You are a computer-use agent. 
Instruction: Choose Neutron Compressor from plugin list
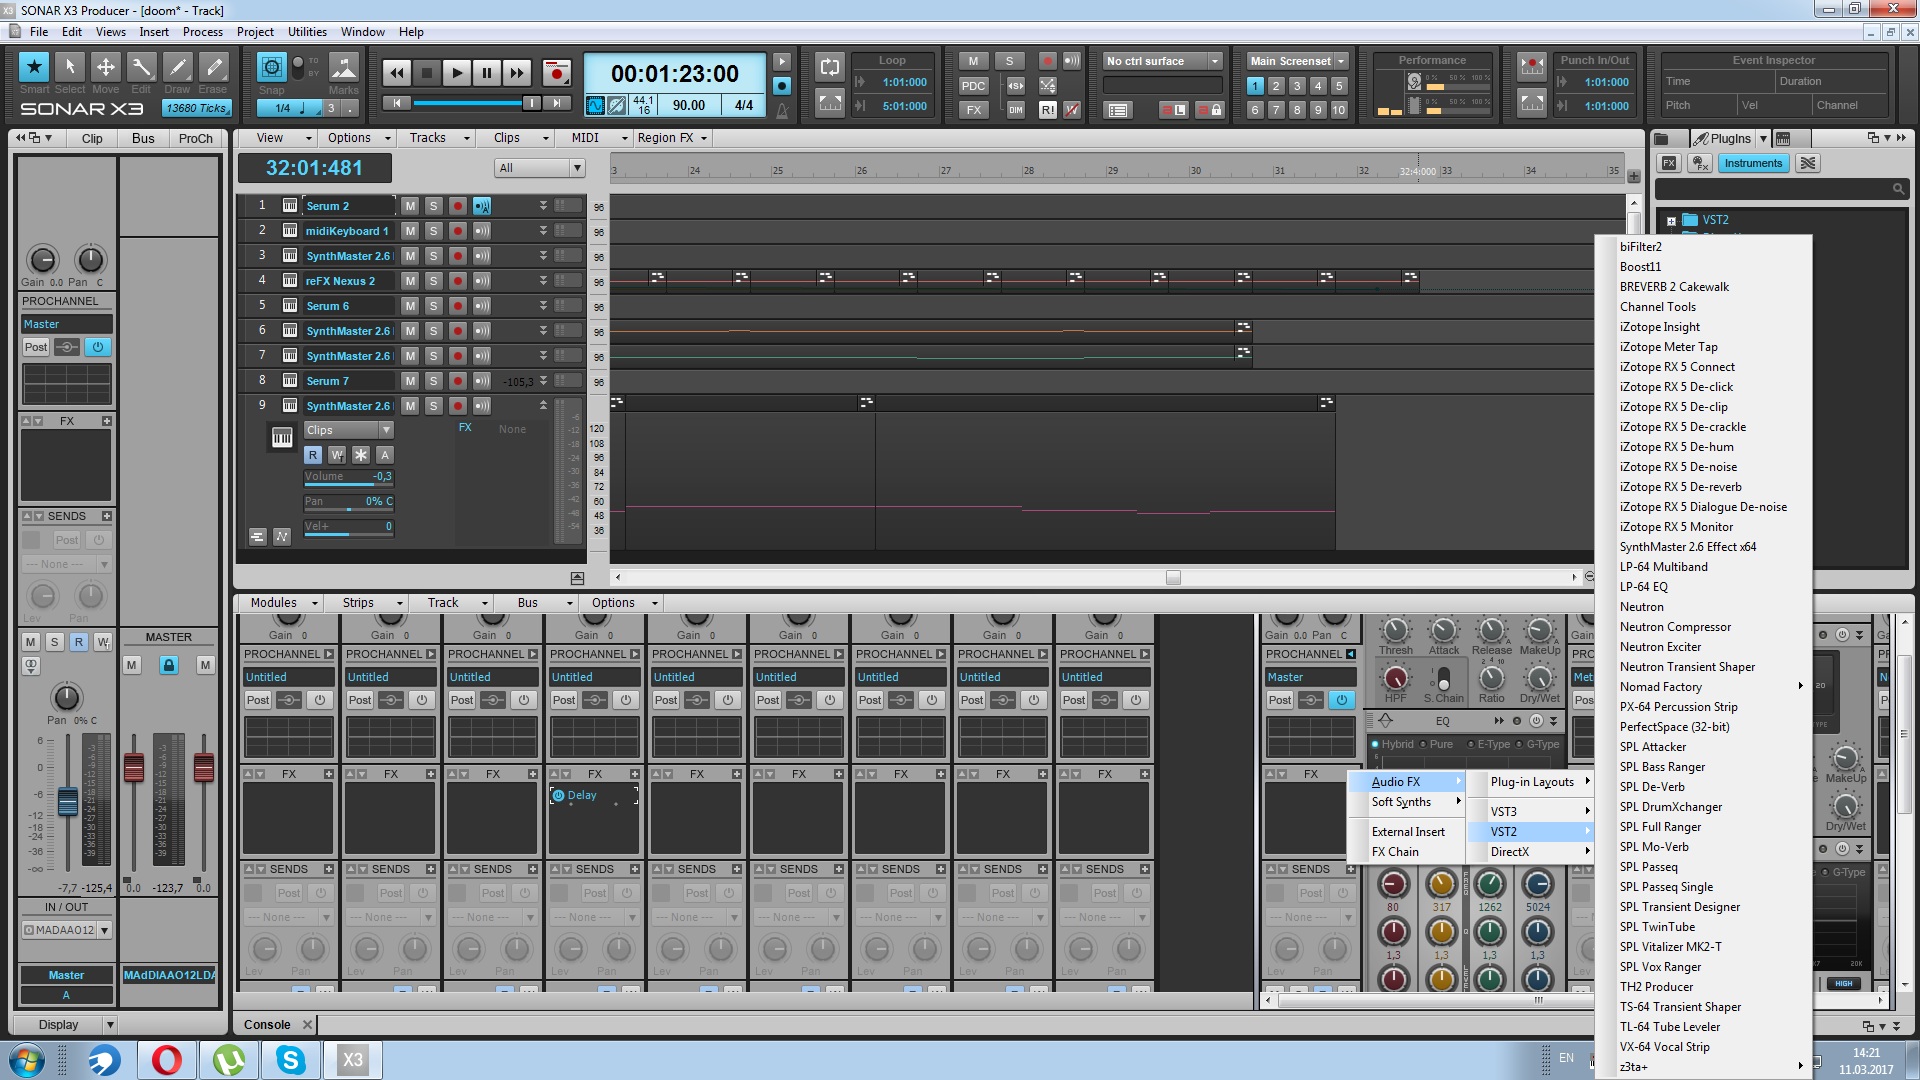1675,627
